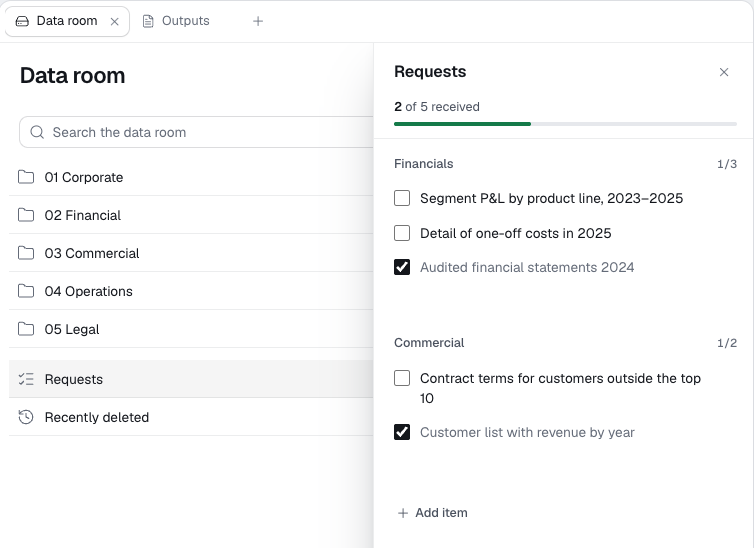
Task: Click the Commercial section heading
Action: (x=429, y=343)
